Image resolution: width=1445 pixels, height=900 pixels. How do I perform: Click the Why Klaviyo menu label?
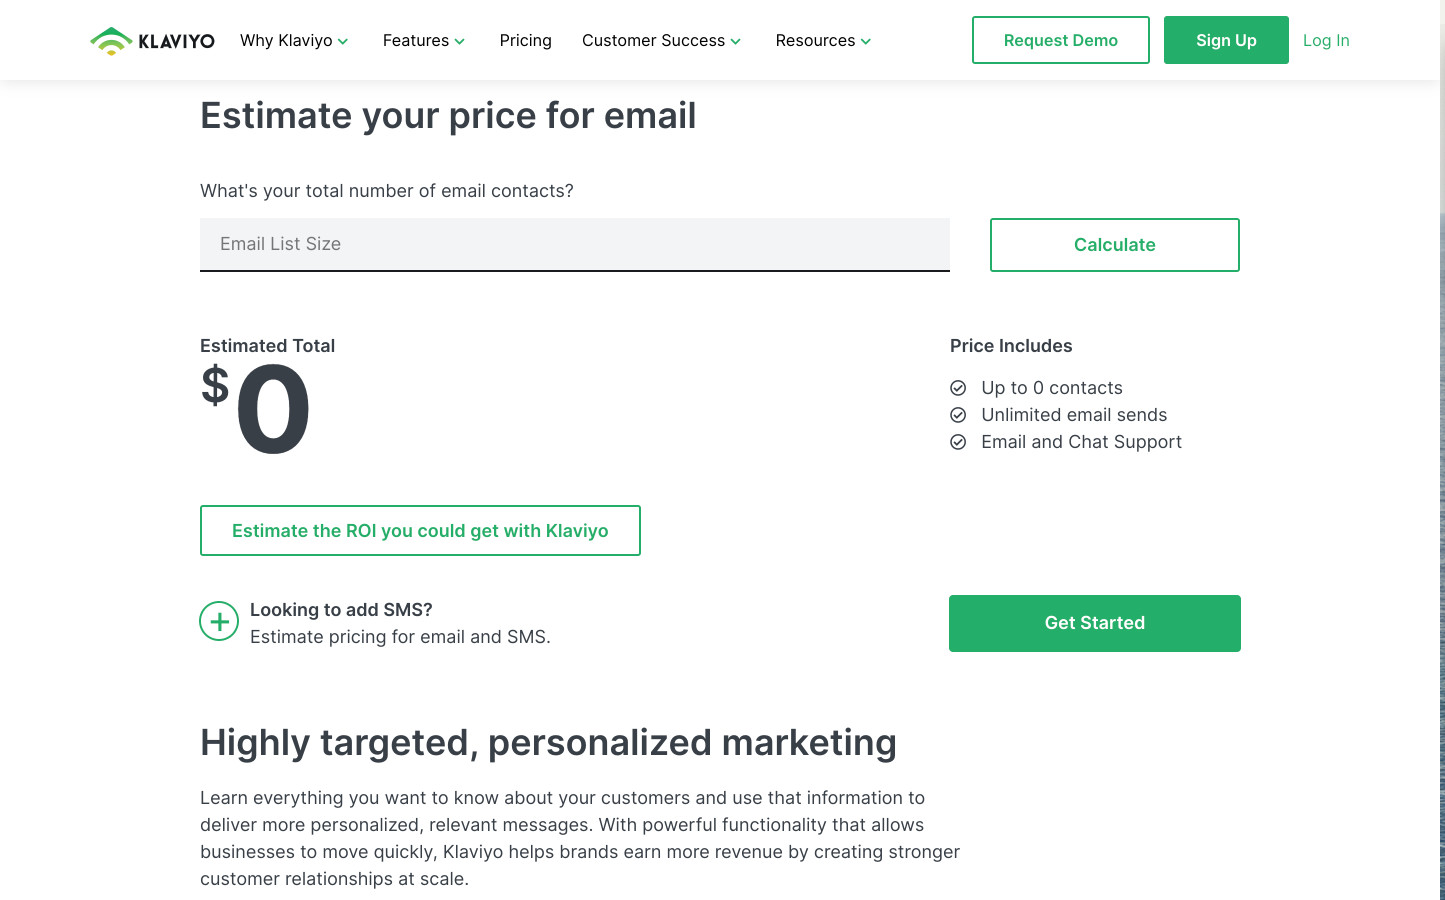tap(286, 41)
